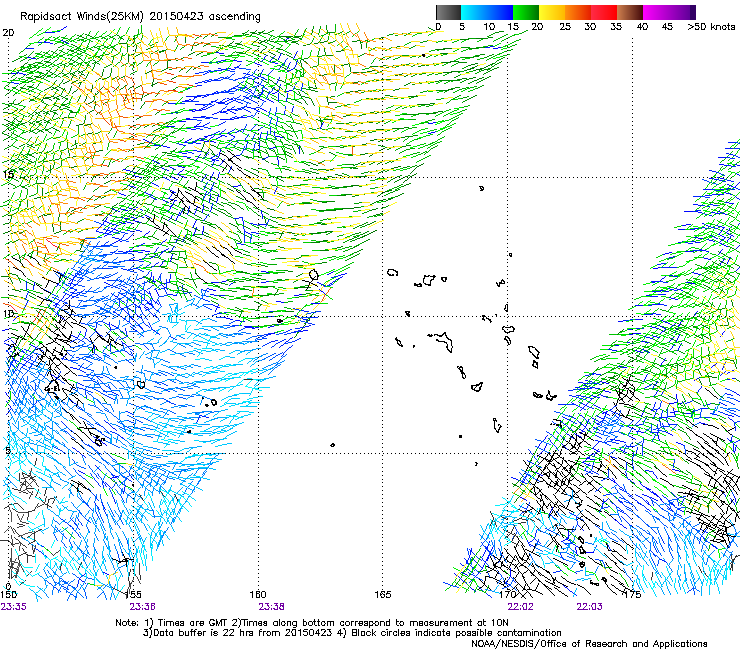Click the latitude axis label '20'

point(8,33)
